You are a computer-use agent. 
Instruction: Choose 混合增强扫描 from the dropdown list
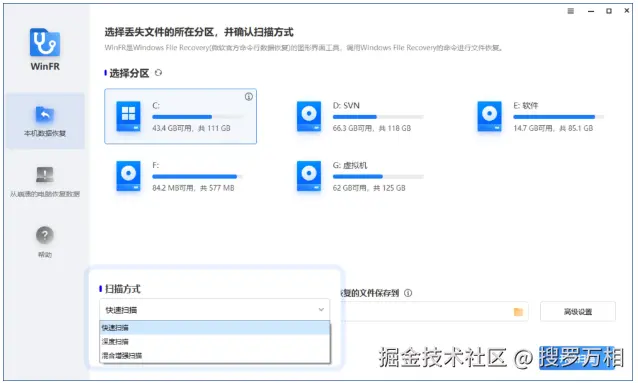tap(215, 356)
